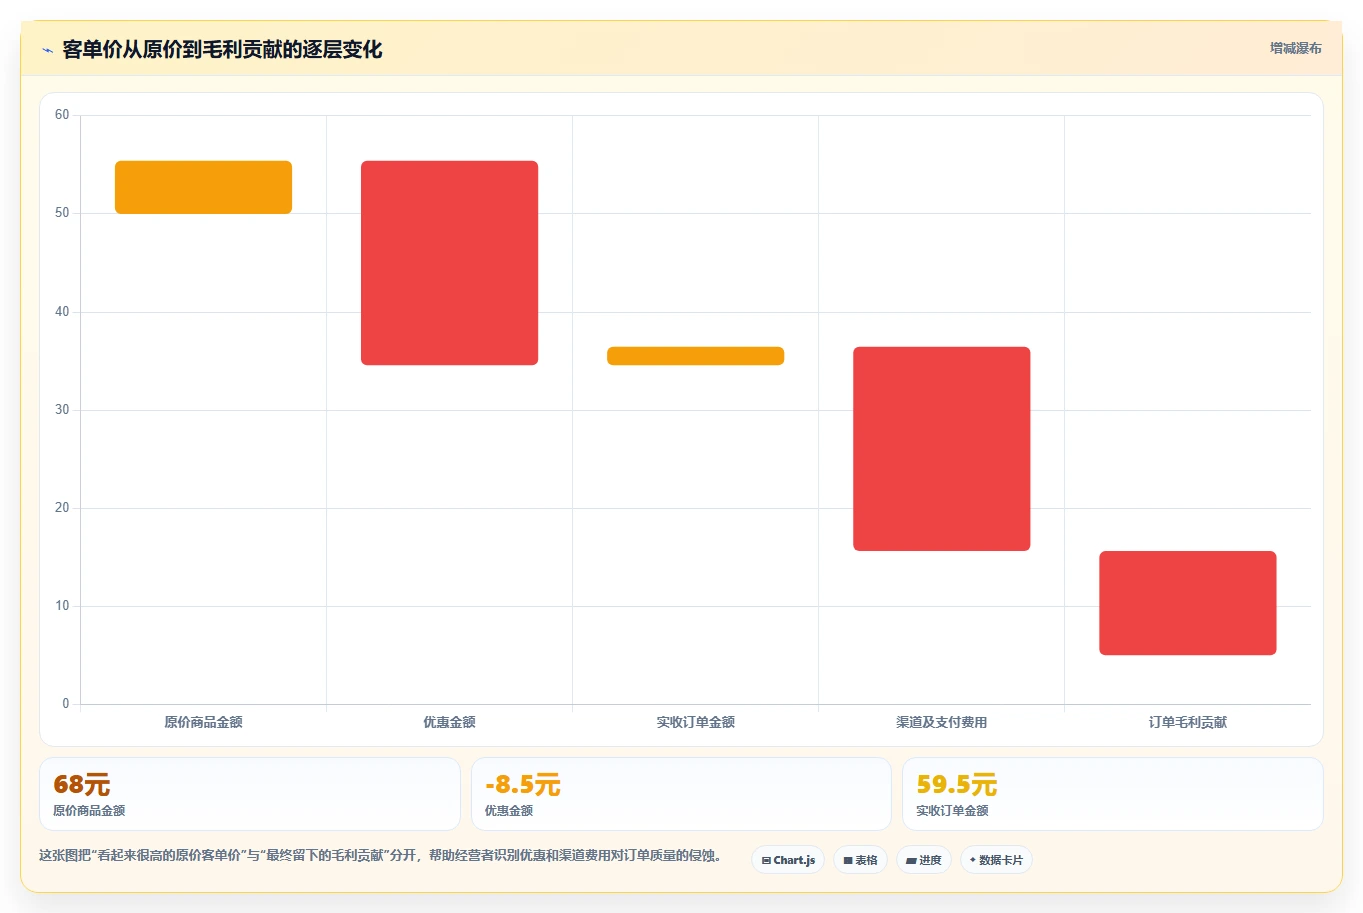This screenshot has width=1363, height=913.
Task: Click the 数据卡片 tag pill
Action: tap(996, 860)
